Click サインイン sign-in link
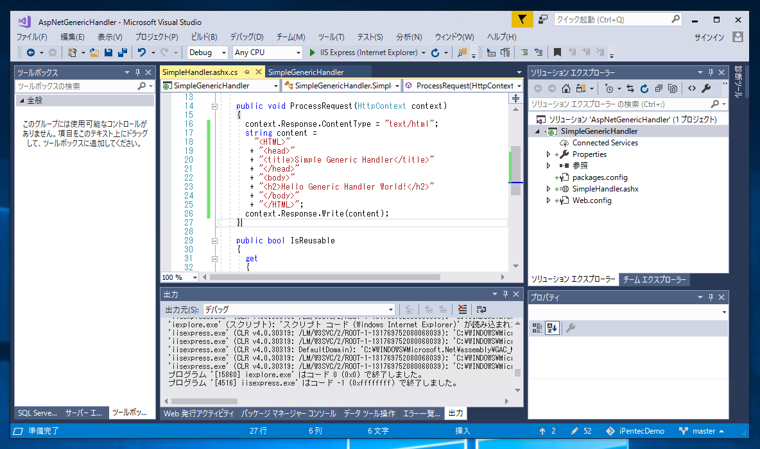Viewport: 760px width, 449px height. (708, 37)
